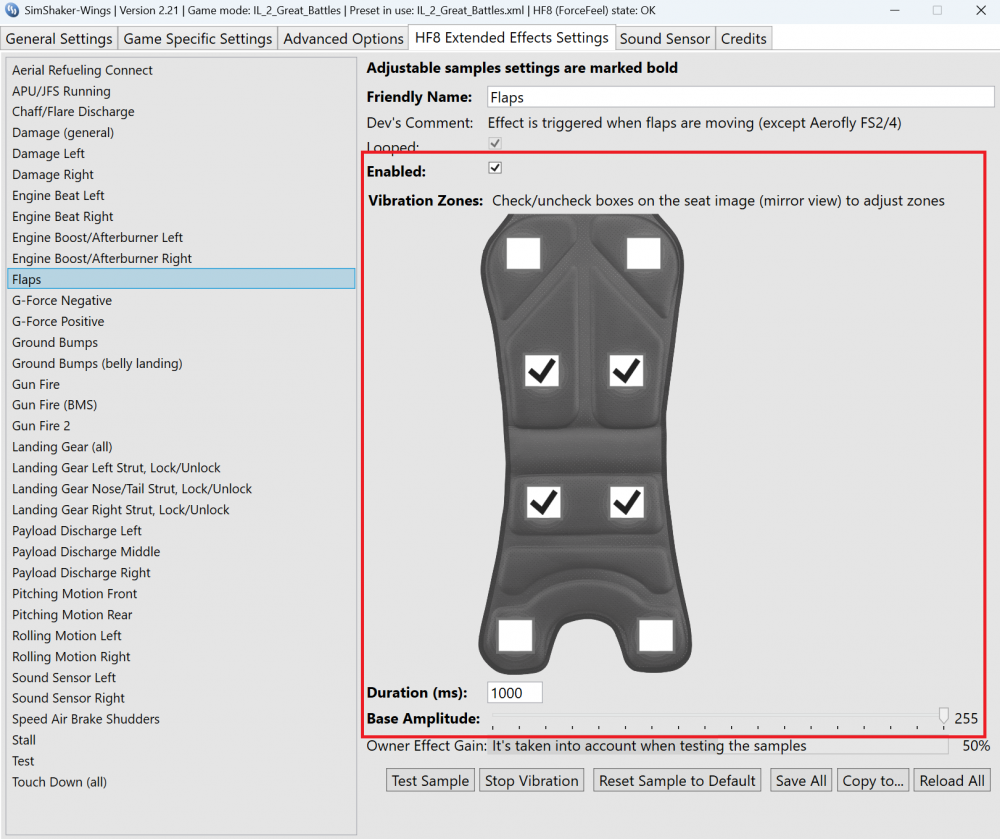Disable the Enabled checkbox for Flaps
This screenshot has height=839, width=1000.
pos(494,167)
